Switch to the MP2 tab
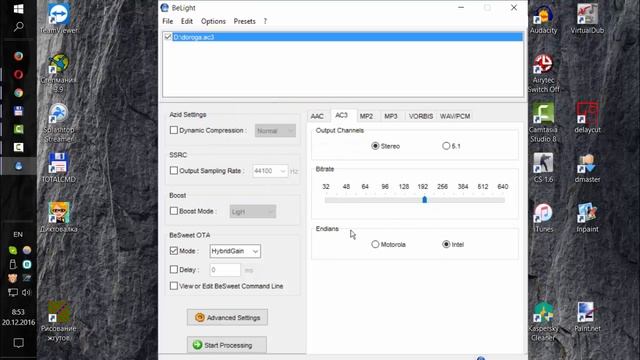This screenshot has width=640, height=360. coord(367,116)
